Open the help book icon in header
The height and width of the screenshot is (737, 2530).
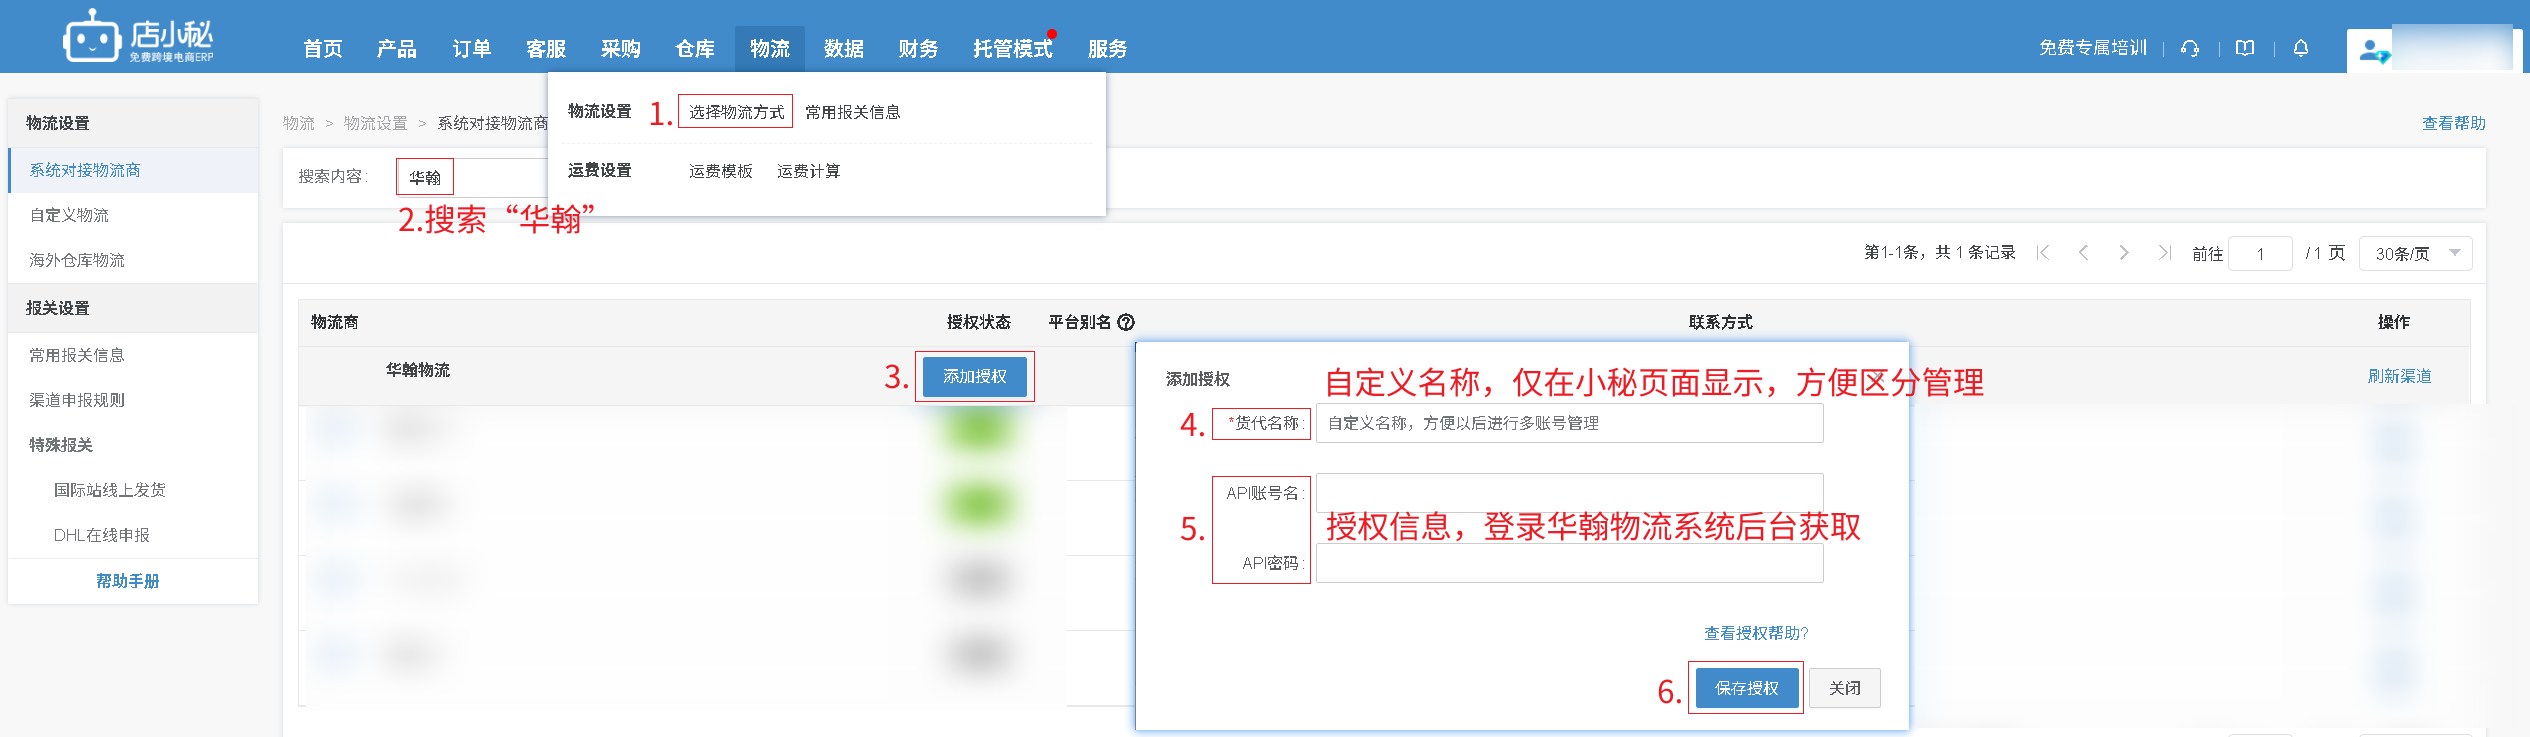point(2245,48)
